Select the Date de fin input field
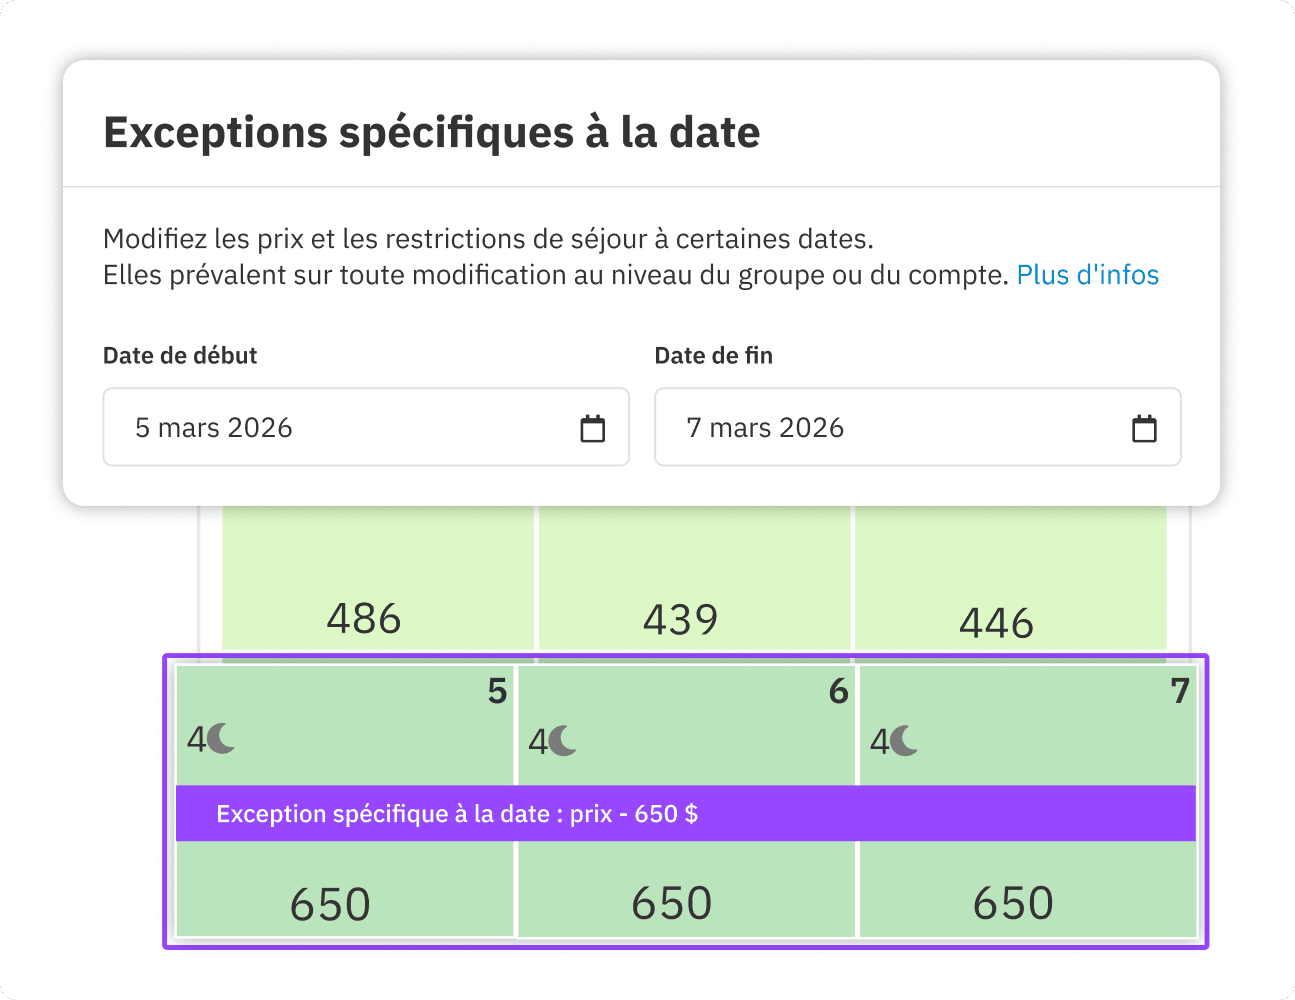 pyautogui.click(x=850, y=427)
